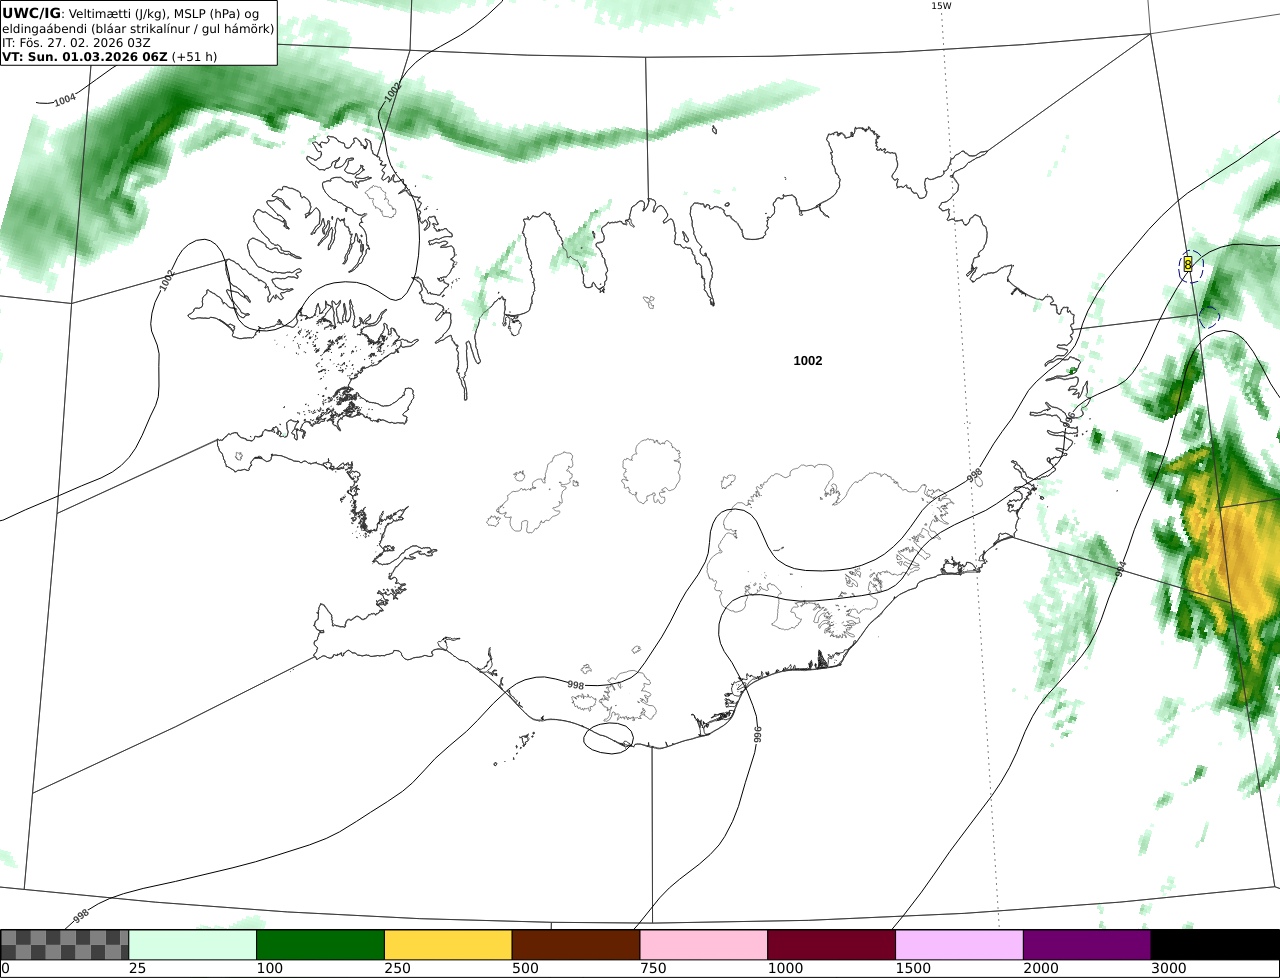Screen dimensions: 1280x978
Task: Select the dark purple 2000–3000 legend swatch
Action: tap(1087, 944)
